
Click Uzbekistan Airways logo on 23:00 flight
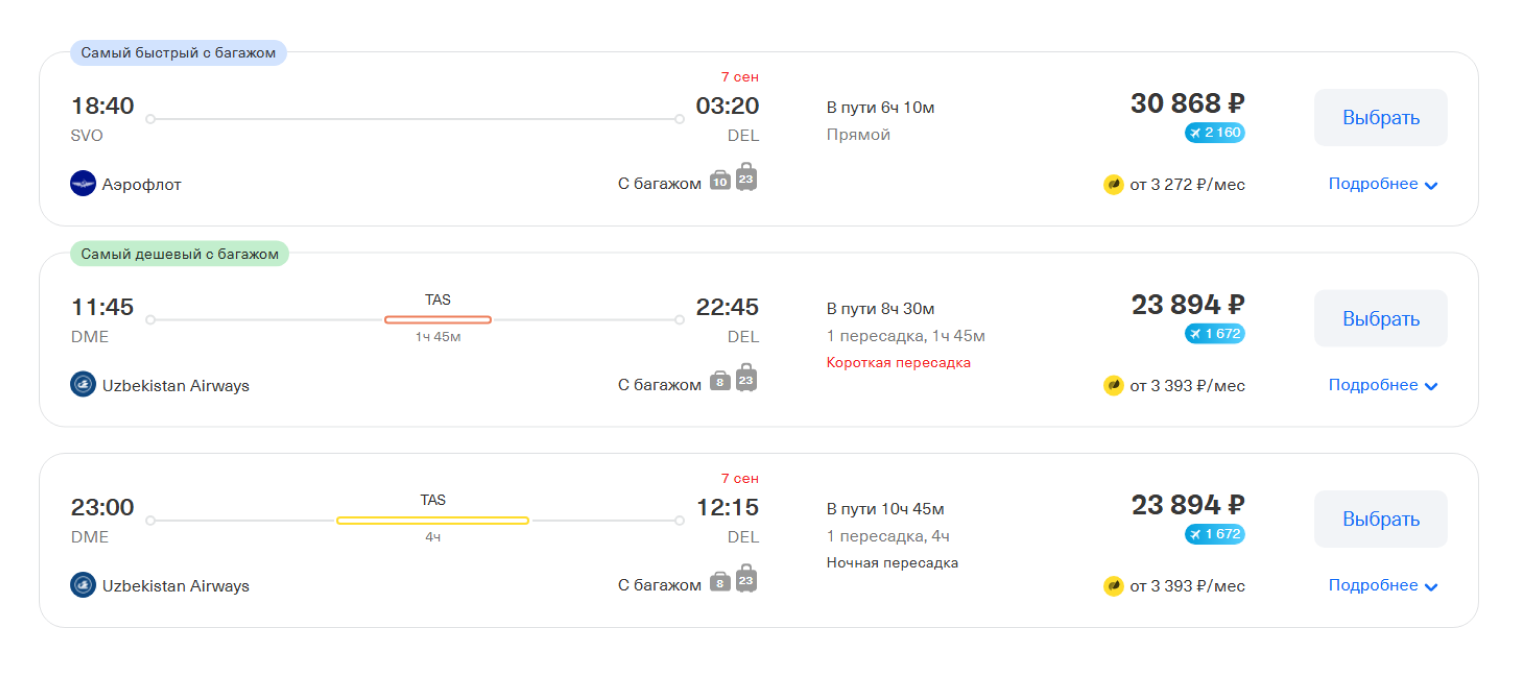tap(83, 585)
